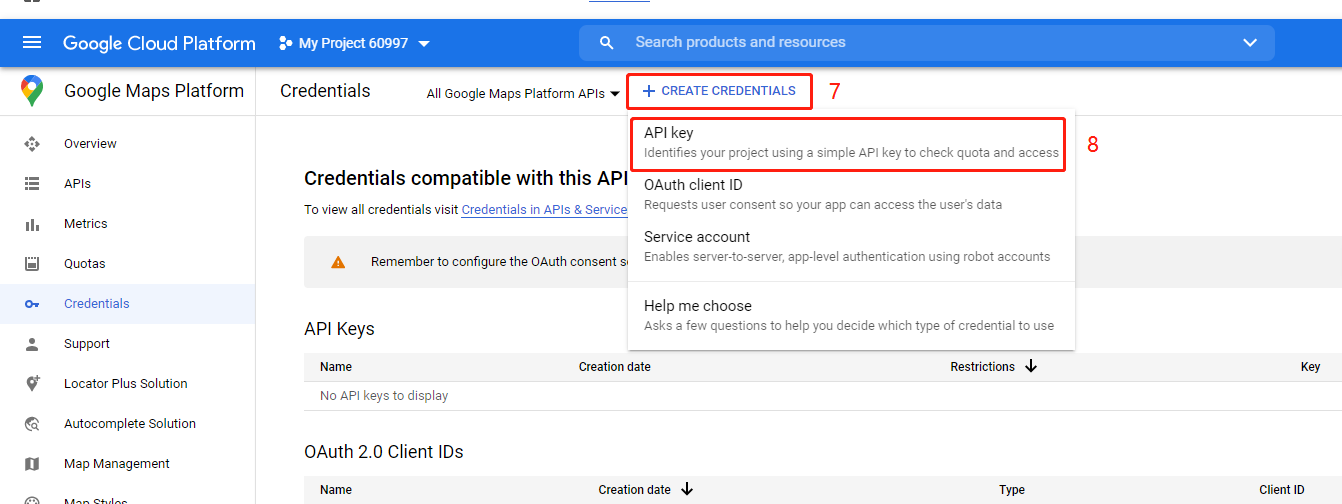This screenshot has height=504, width=1342.
Task: Open the hamburger navigation menu
Action: coord(32,43)
